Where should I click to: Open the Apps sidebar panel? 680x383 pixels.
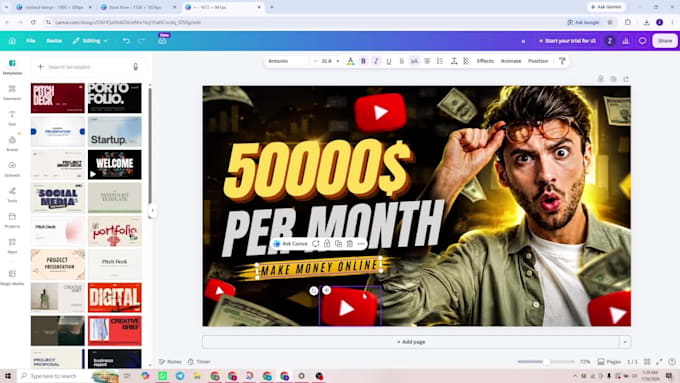pos(12,246)
